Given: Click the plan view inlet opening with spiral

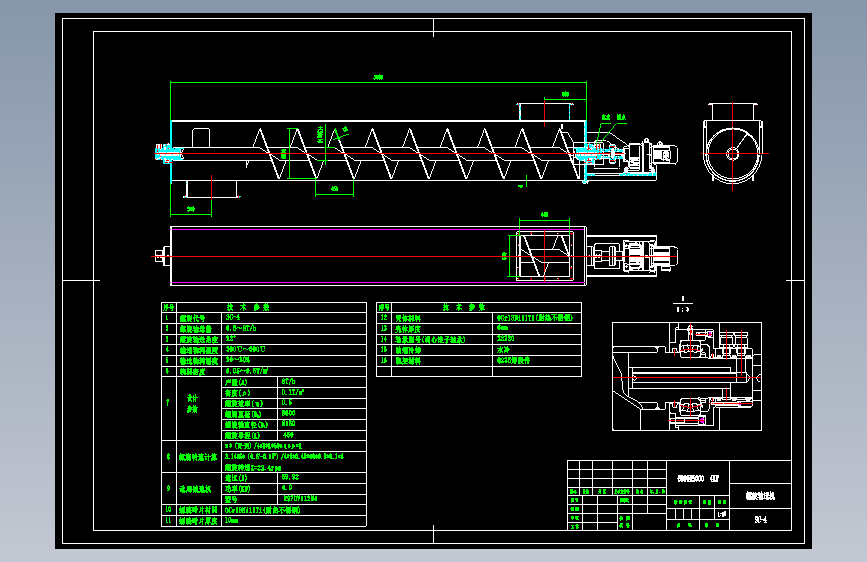Looking at the screenshot, I should click(x=545, y=256).
